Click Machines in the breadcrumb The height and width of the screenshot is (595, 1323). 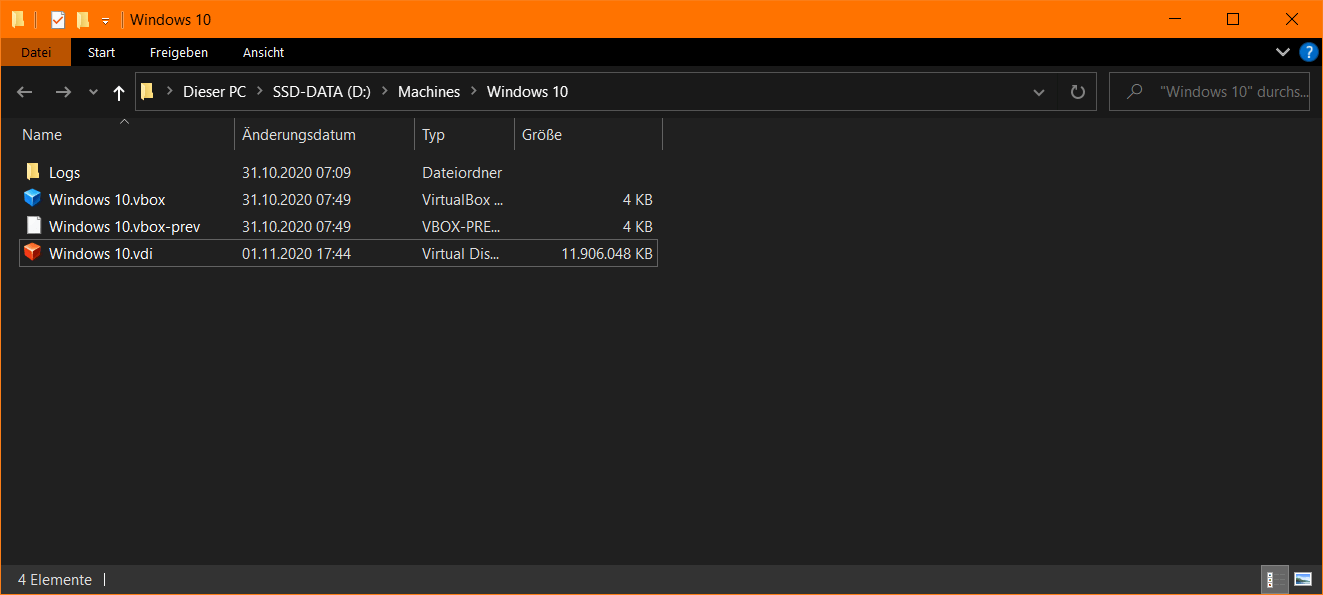[x=429, y=92]
